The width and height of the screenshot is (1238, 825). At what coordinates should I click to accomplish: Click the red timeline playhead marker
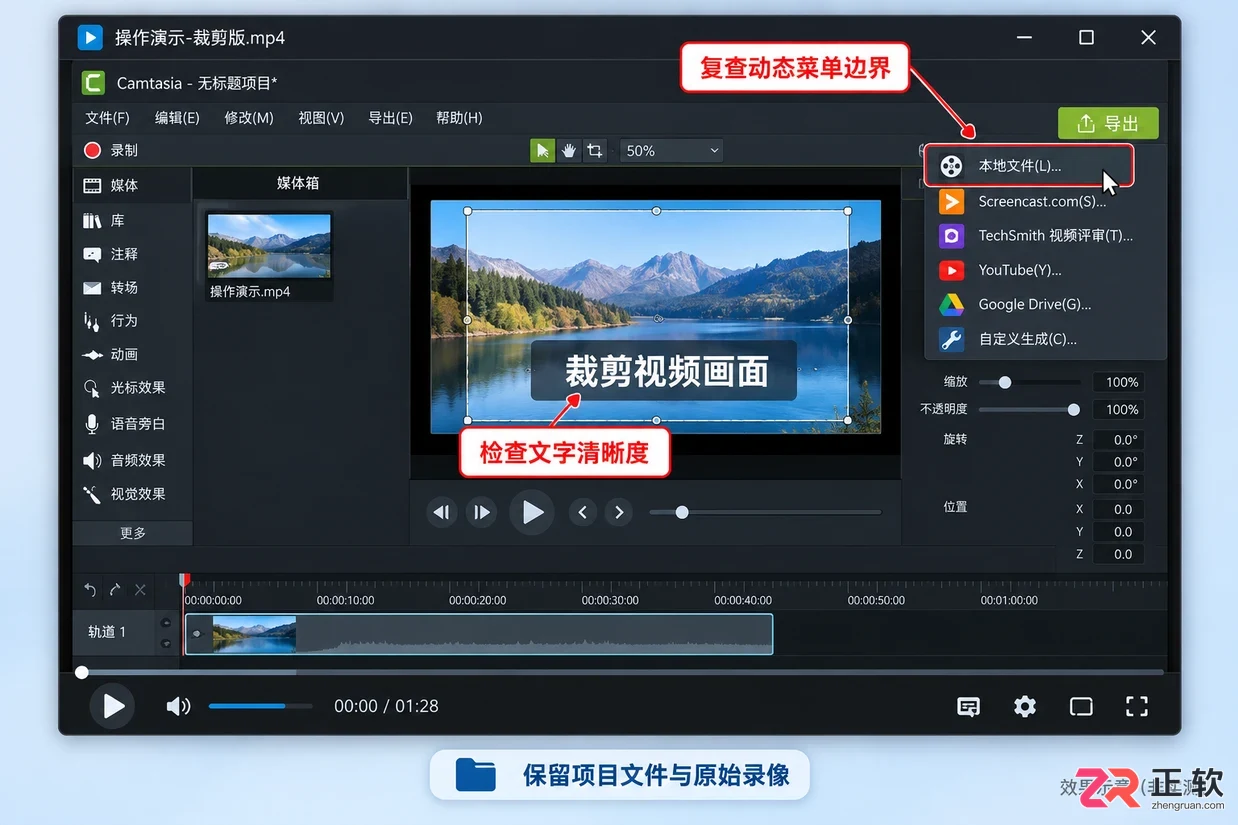(x=184, y=580)
